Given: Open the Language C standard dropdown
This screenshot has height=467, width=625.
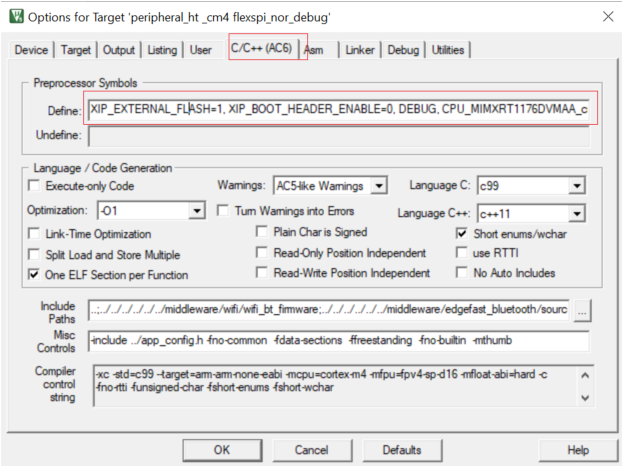Looking at the screenshot, I should click(577, 186).
